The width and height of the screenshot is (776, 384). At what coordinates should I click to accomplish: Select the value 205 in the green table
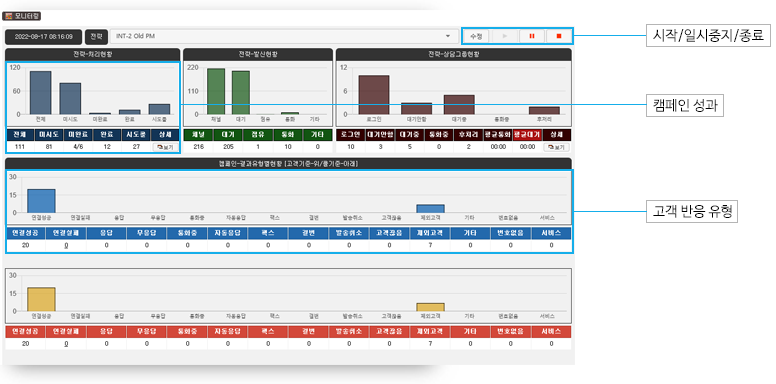click(228, 147)
